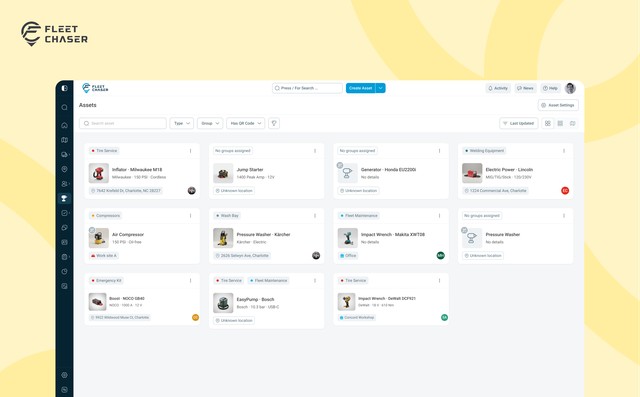Open the user profile avatar menu
Screen dimensions: 640x397
(x=570, y=88)
